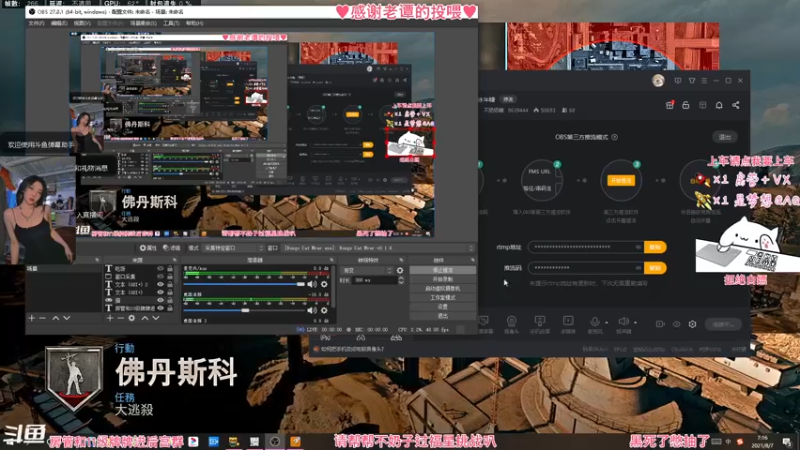The height and width of the screenshot is (450, 800).
Task: Open the 文件 menu in OBS
Action: pos(36,23)
